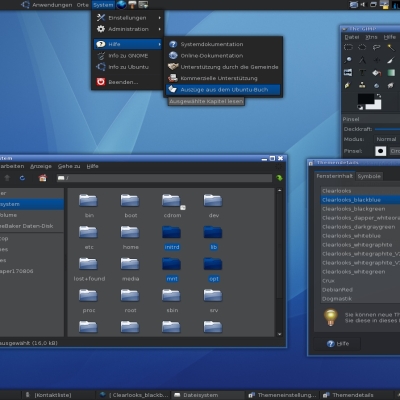Open Auszüge aus dem Ubuntu-Buch

pyautogui.click(x=223, y=90)
